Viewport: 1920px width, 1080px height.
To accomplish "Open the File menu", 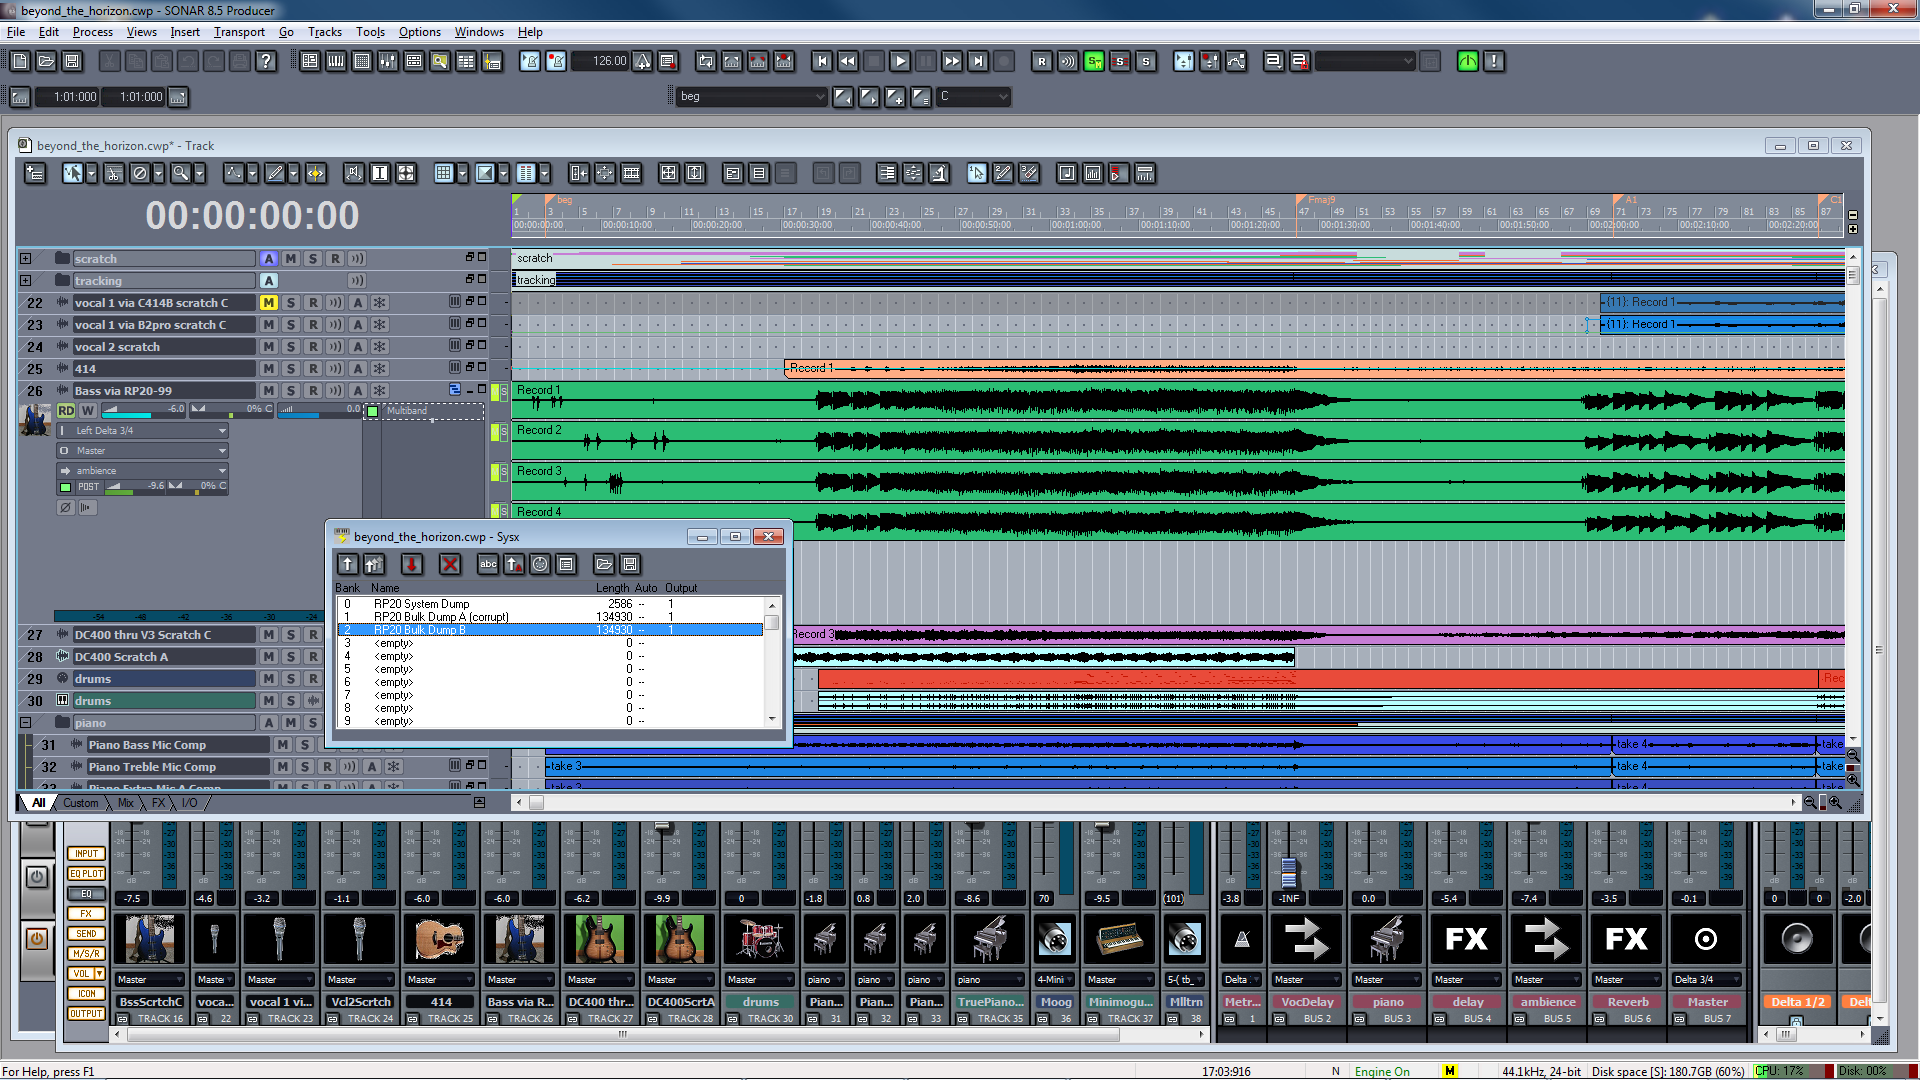I will point(16,32).
